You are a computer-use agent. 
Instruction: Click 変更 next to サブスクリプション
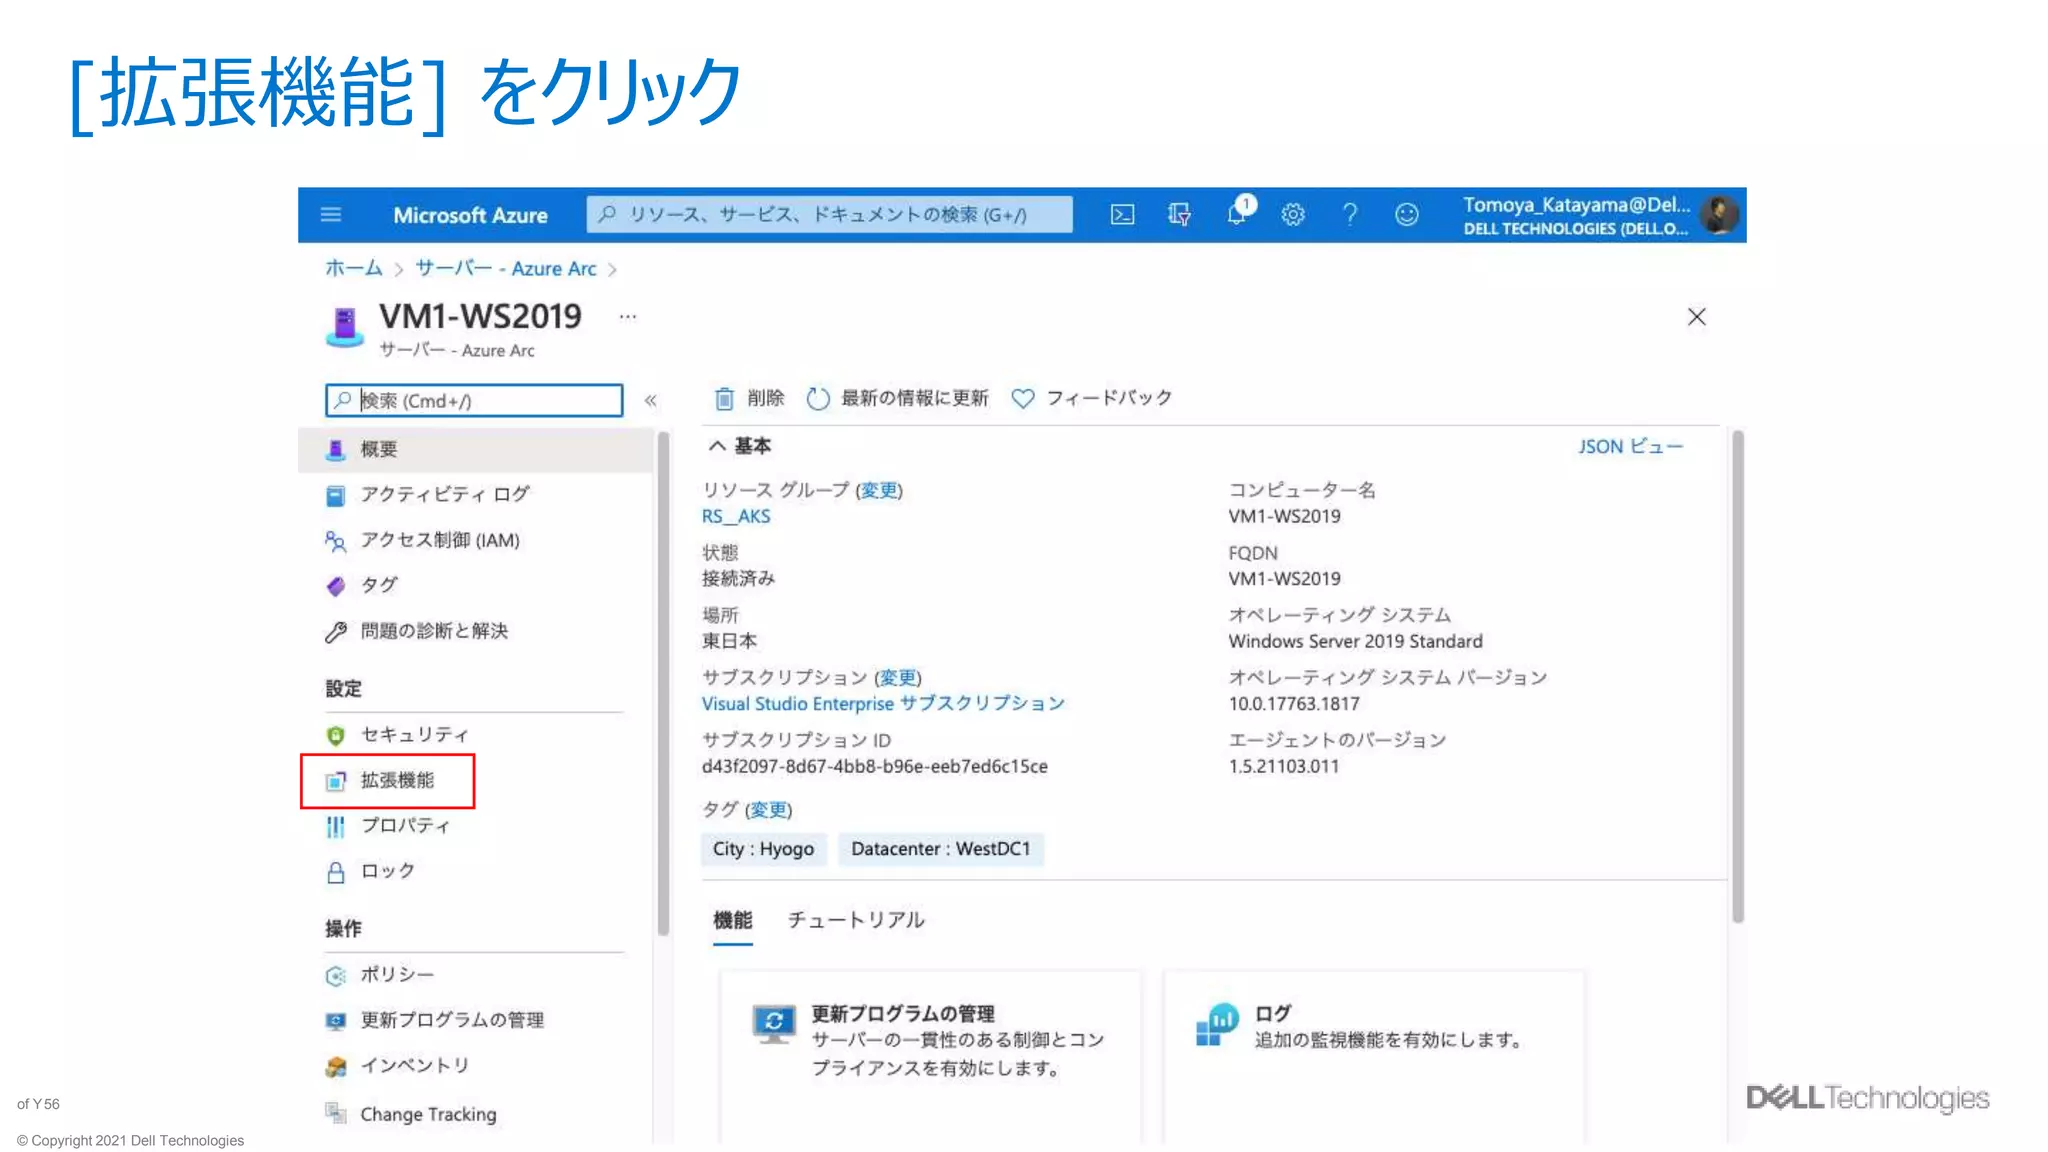[x=898, y=678]
